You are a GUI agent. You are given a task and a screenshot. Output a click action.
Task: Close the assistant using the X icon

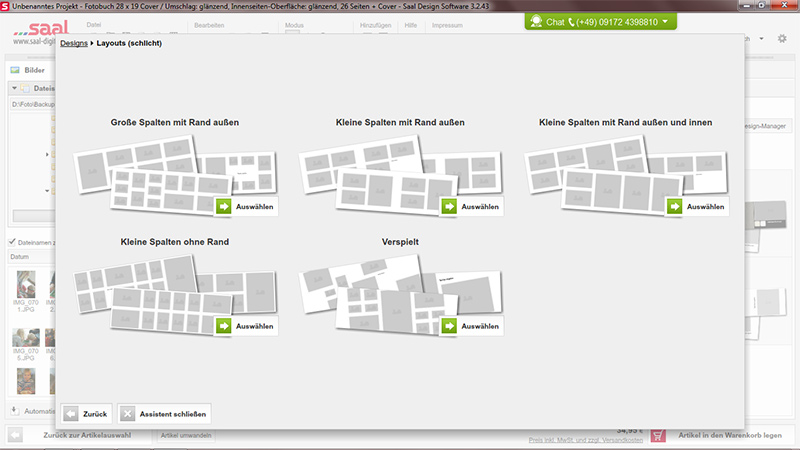[127, 413]
